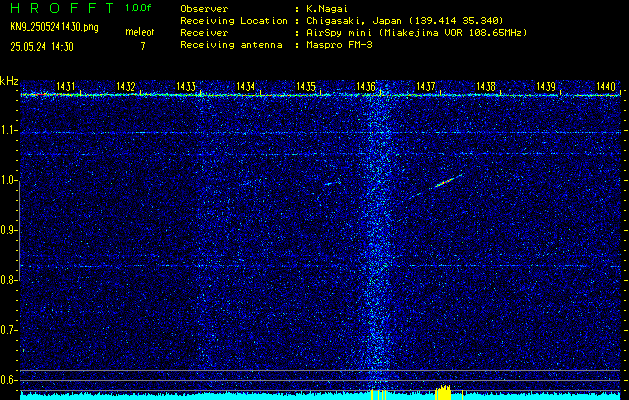Click the 0.7 kHz axis label
This screenshot has width=629, height=400.
click(x=9, y=330)
